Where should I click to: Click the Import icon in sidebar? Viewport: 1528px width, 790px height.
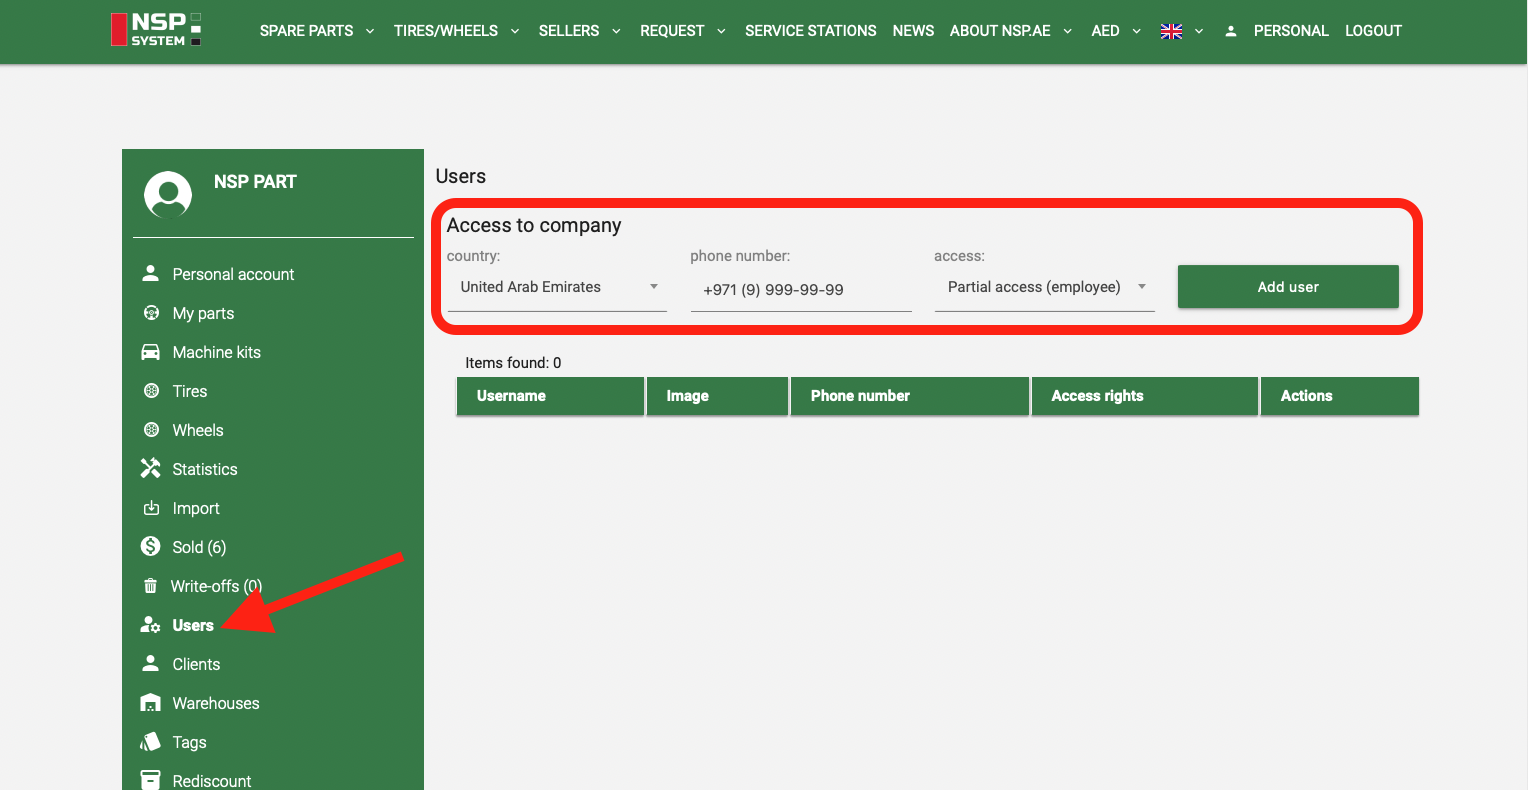151,508
